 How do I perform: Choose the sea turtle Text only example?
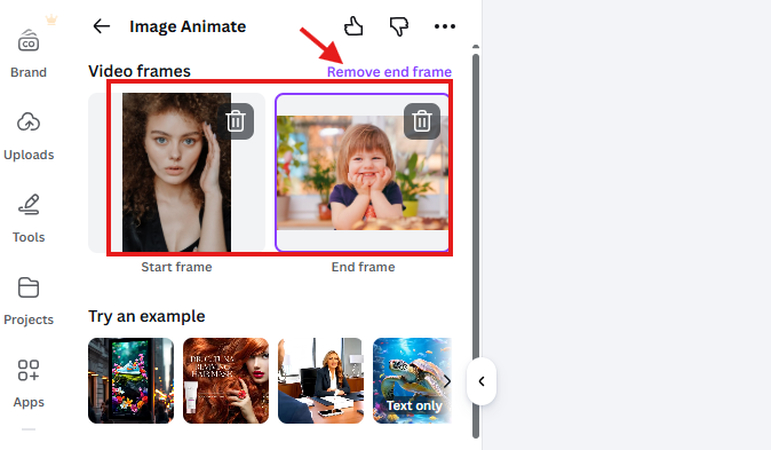pos(412,381)
